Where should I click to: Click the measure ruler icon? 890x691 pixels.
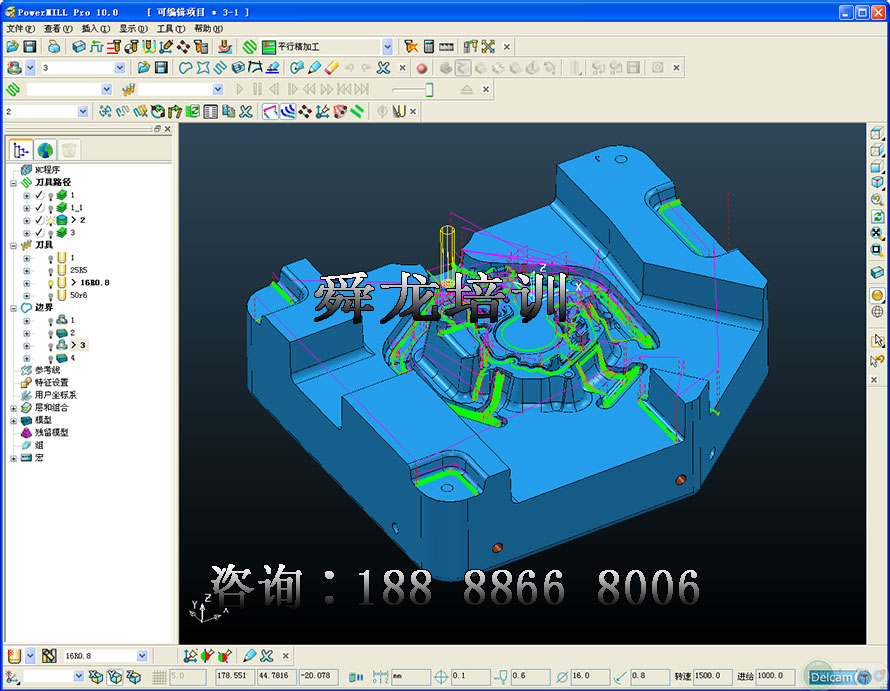(447, 47)
